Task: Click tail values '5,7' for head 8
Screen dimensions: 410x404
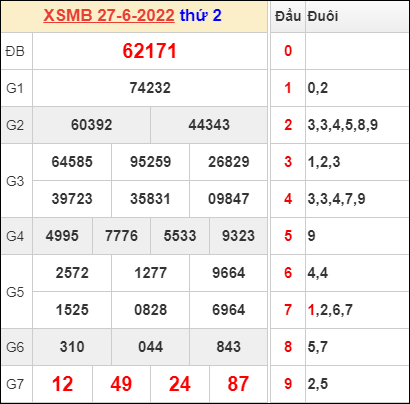Action: pyautogui.click(x=318, y=347)
